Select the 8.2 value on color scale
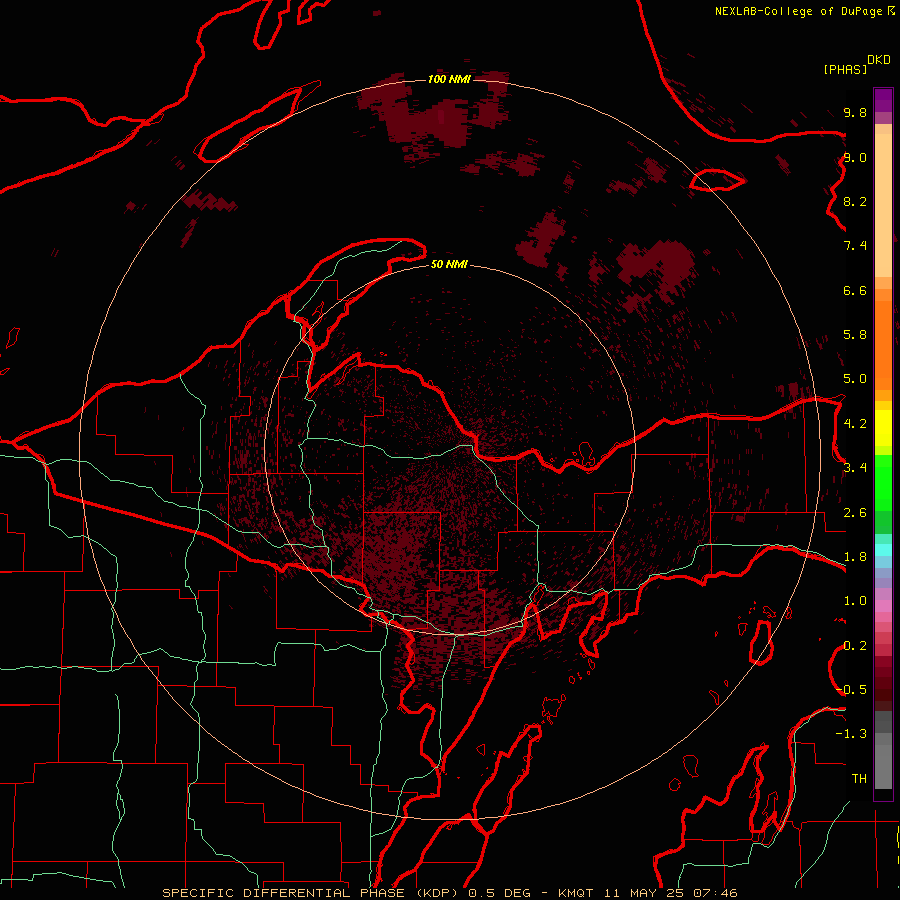The image size is (900, 900). (x=855, y=202)
